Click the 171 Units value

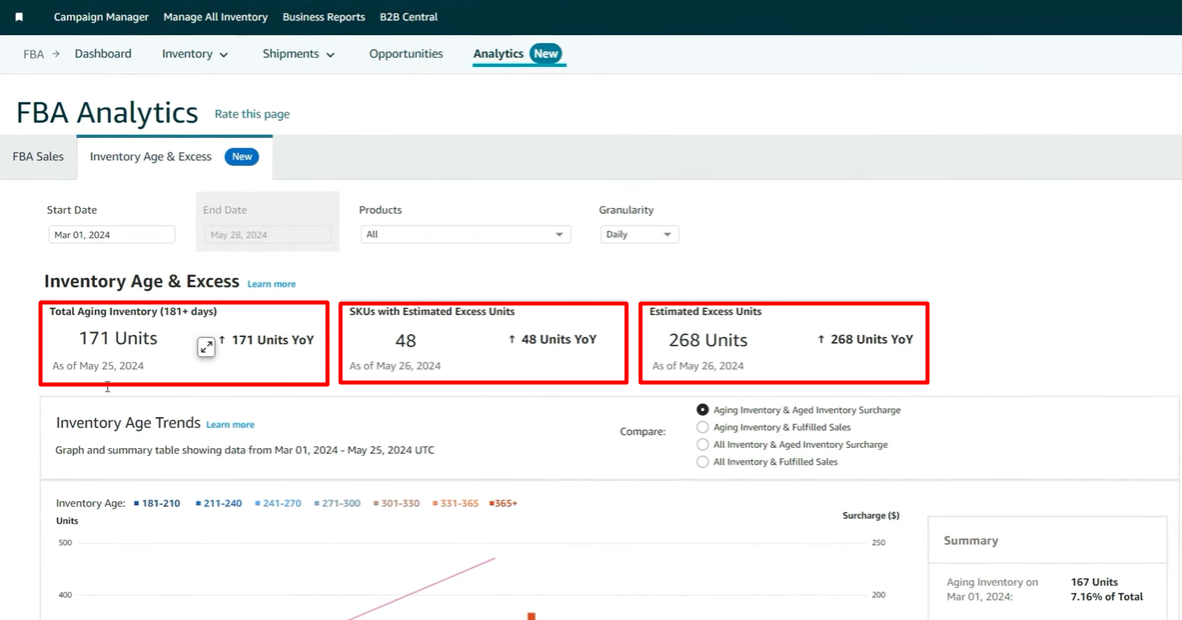click(118, 339)
